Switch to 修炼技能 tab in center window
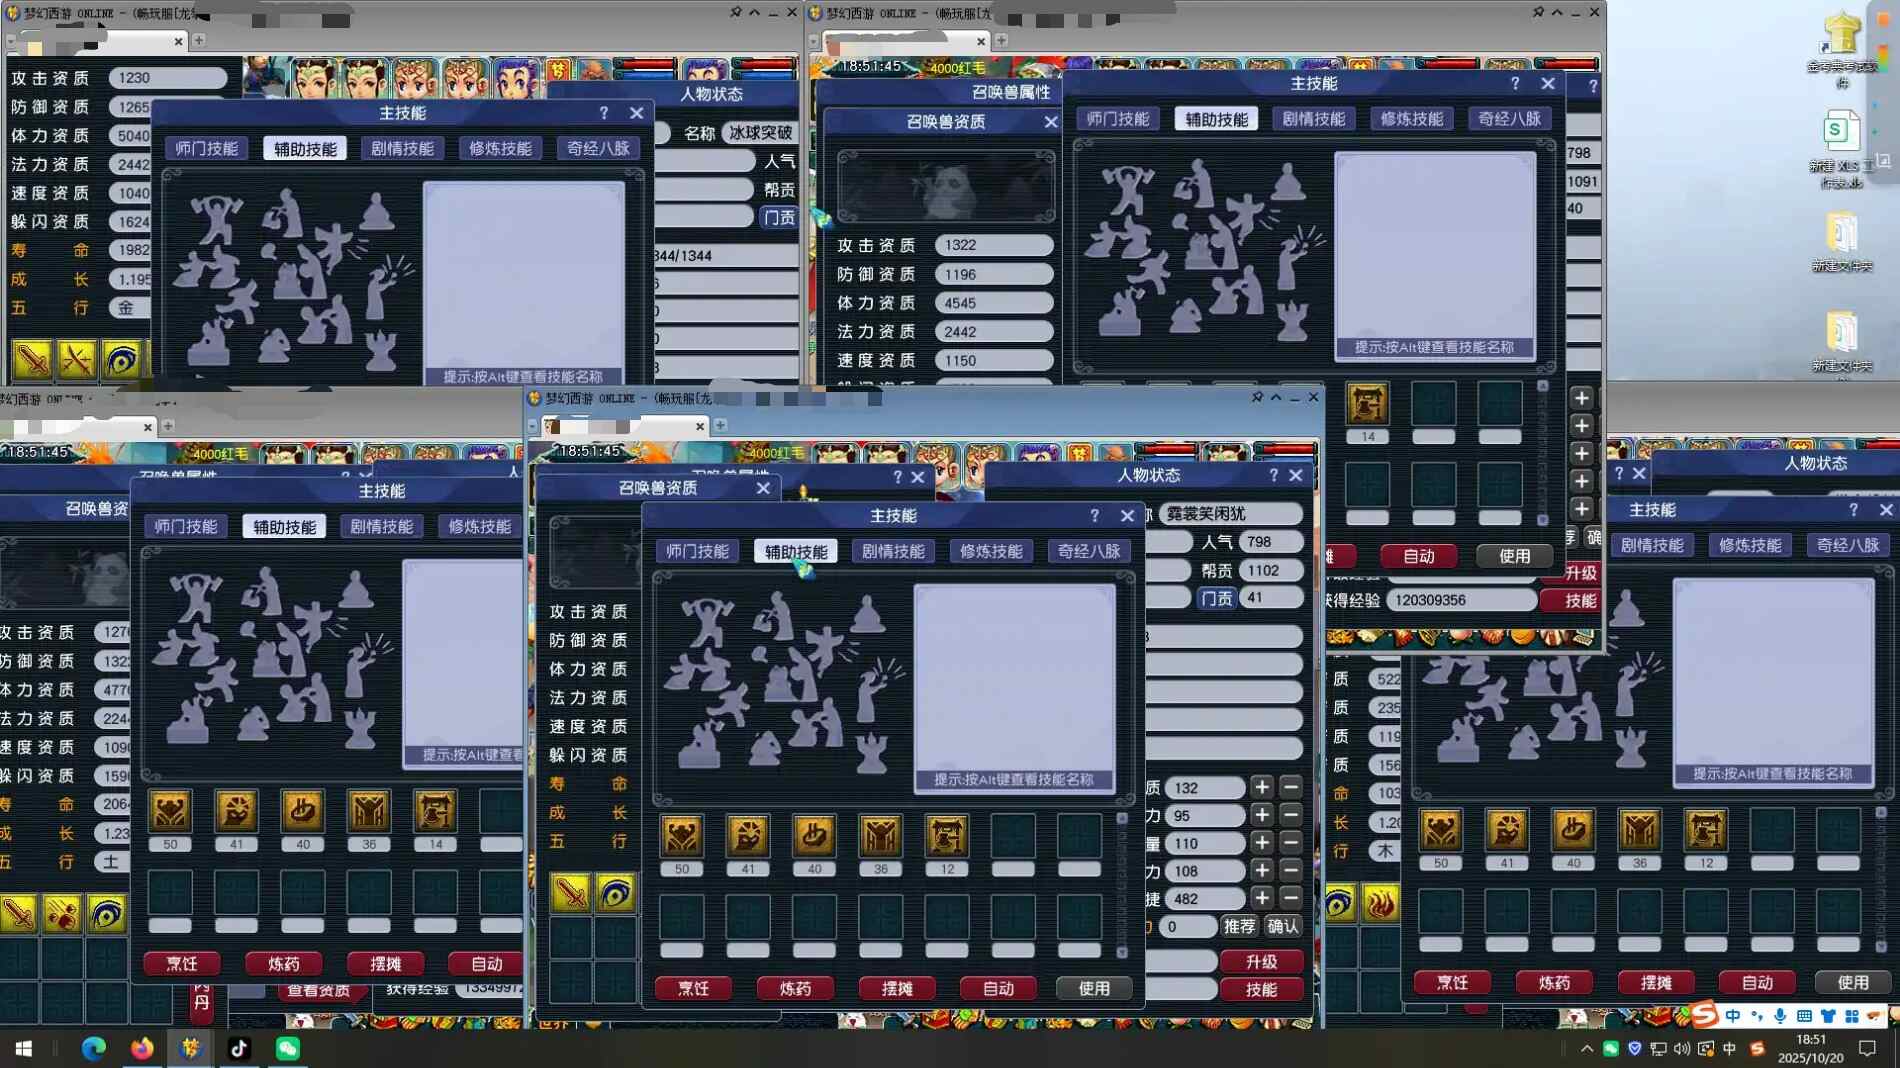Image resolution: width=1900 pixels, height=1068 pixels. click(x=991, y=551)
